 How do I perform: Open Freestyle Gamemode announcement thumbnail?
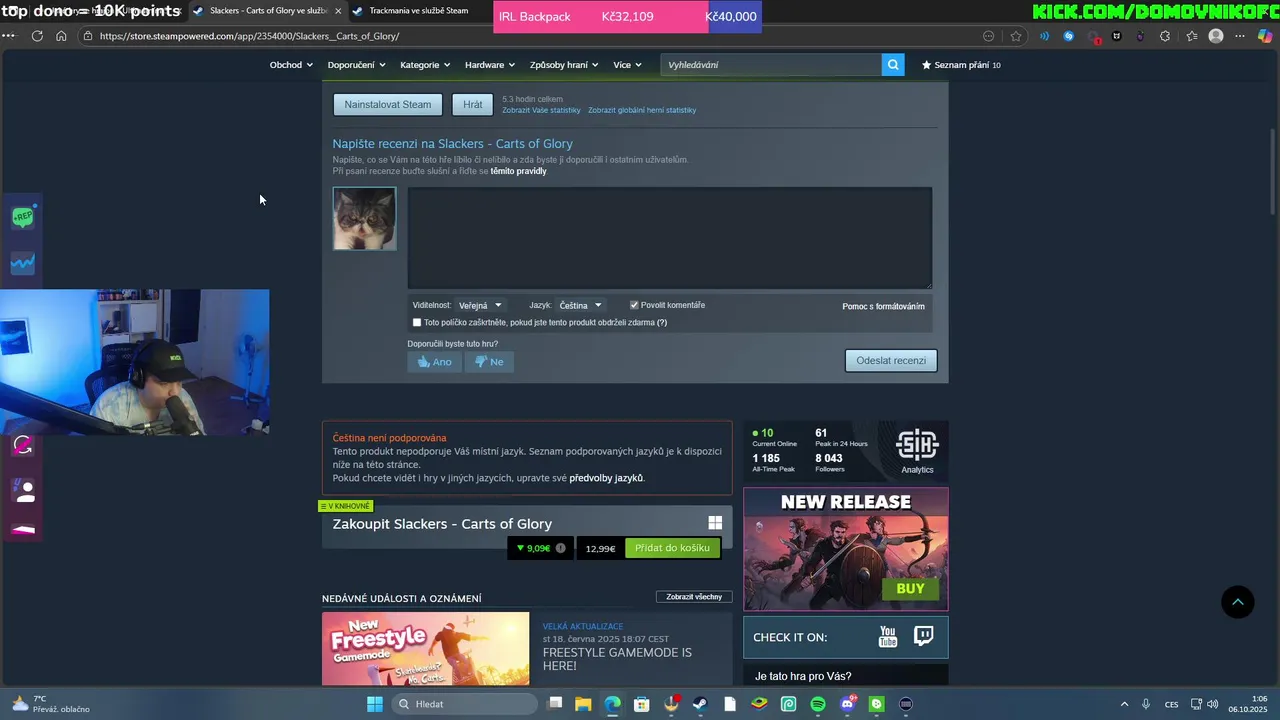(x=426, y=648)
